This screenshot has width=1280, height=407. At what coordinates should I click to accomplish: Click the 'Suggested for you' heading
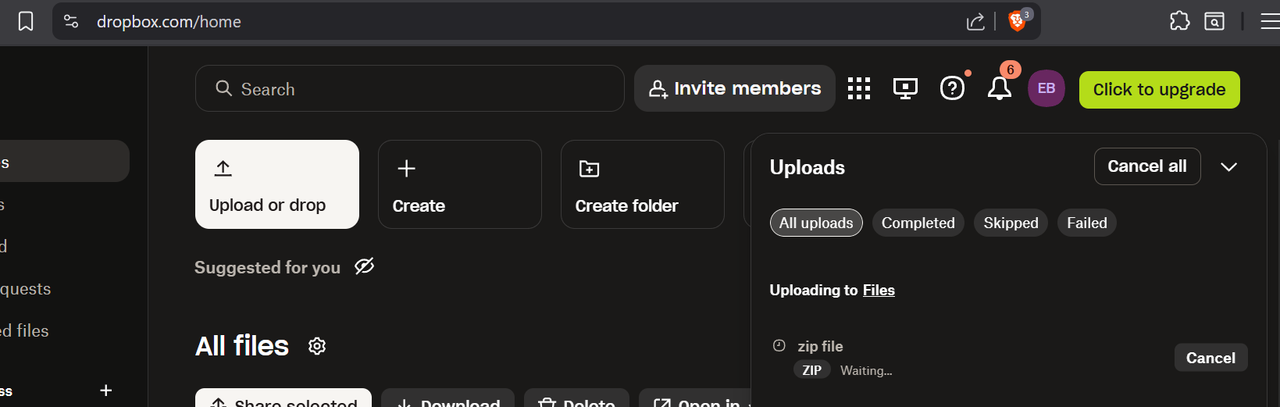pos(267,267)
